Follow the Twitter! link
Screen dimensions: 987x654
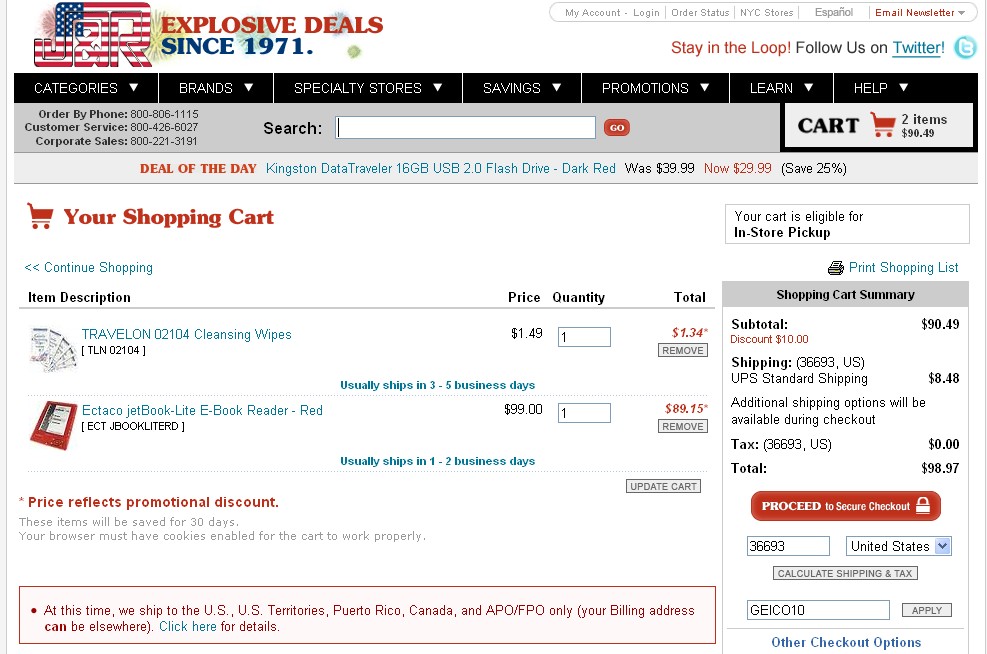(x=918, y=48)
